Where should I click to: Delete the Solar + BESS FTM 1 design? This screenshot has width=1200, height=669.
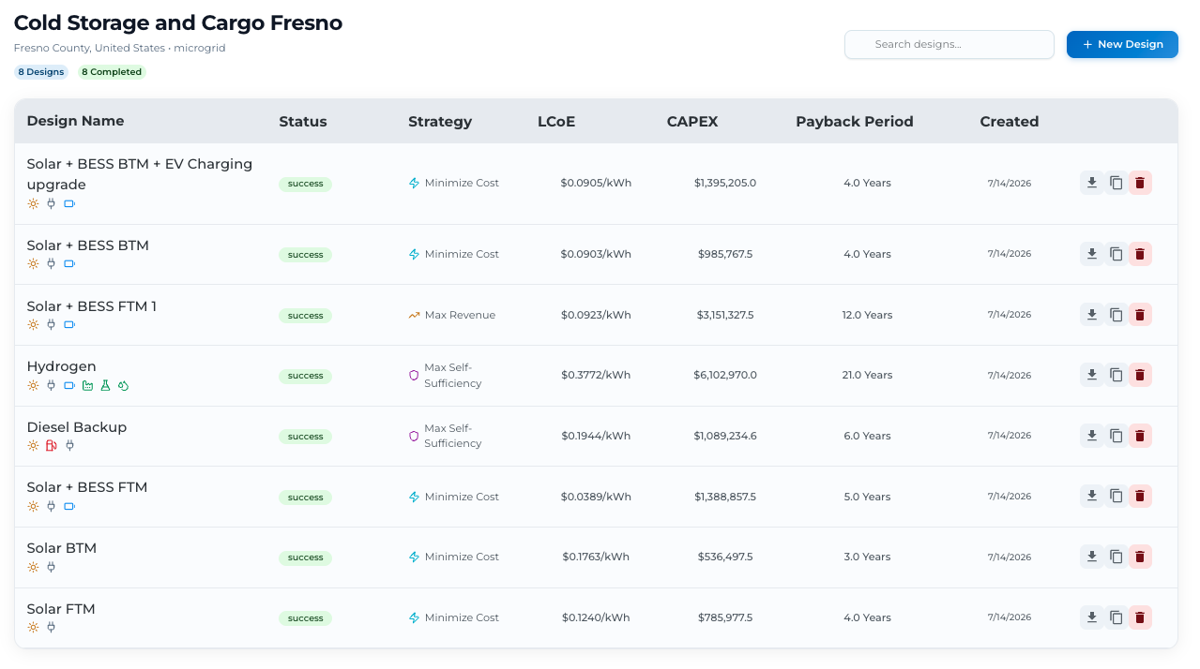tap(1140, 315)
